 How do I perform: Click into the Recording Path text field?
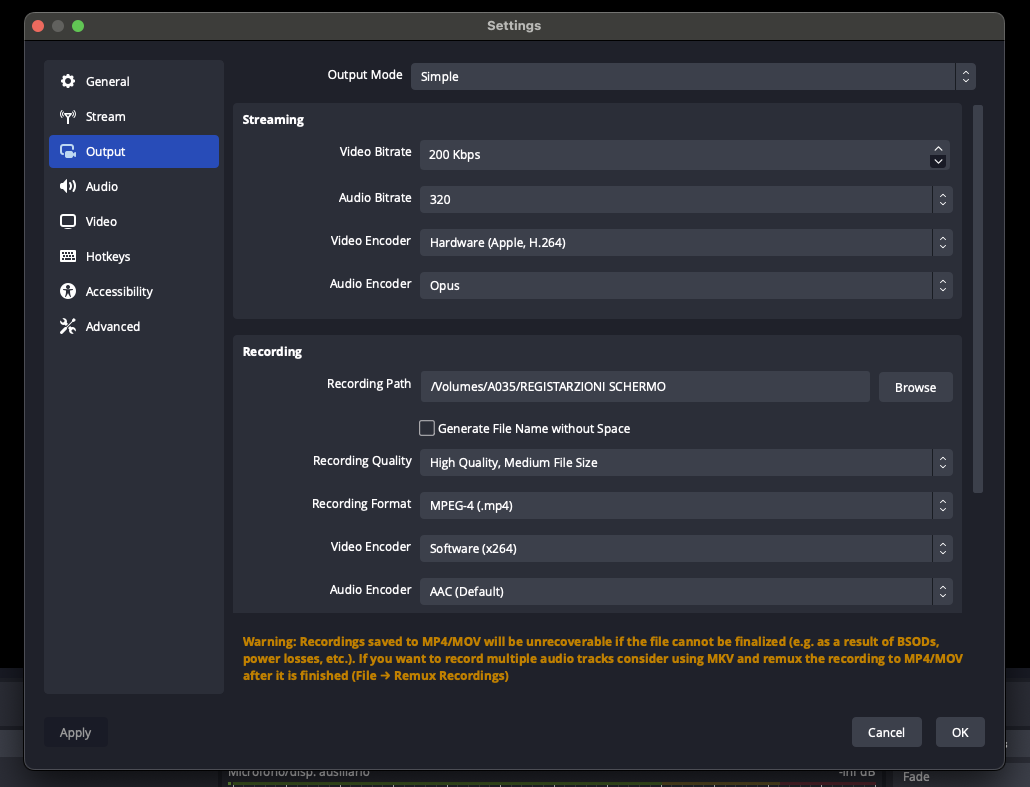pos(644,387)
